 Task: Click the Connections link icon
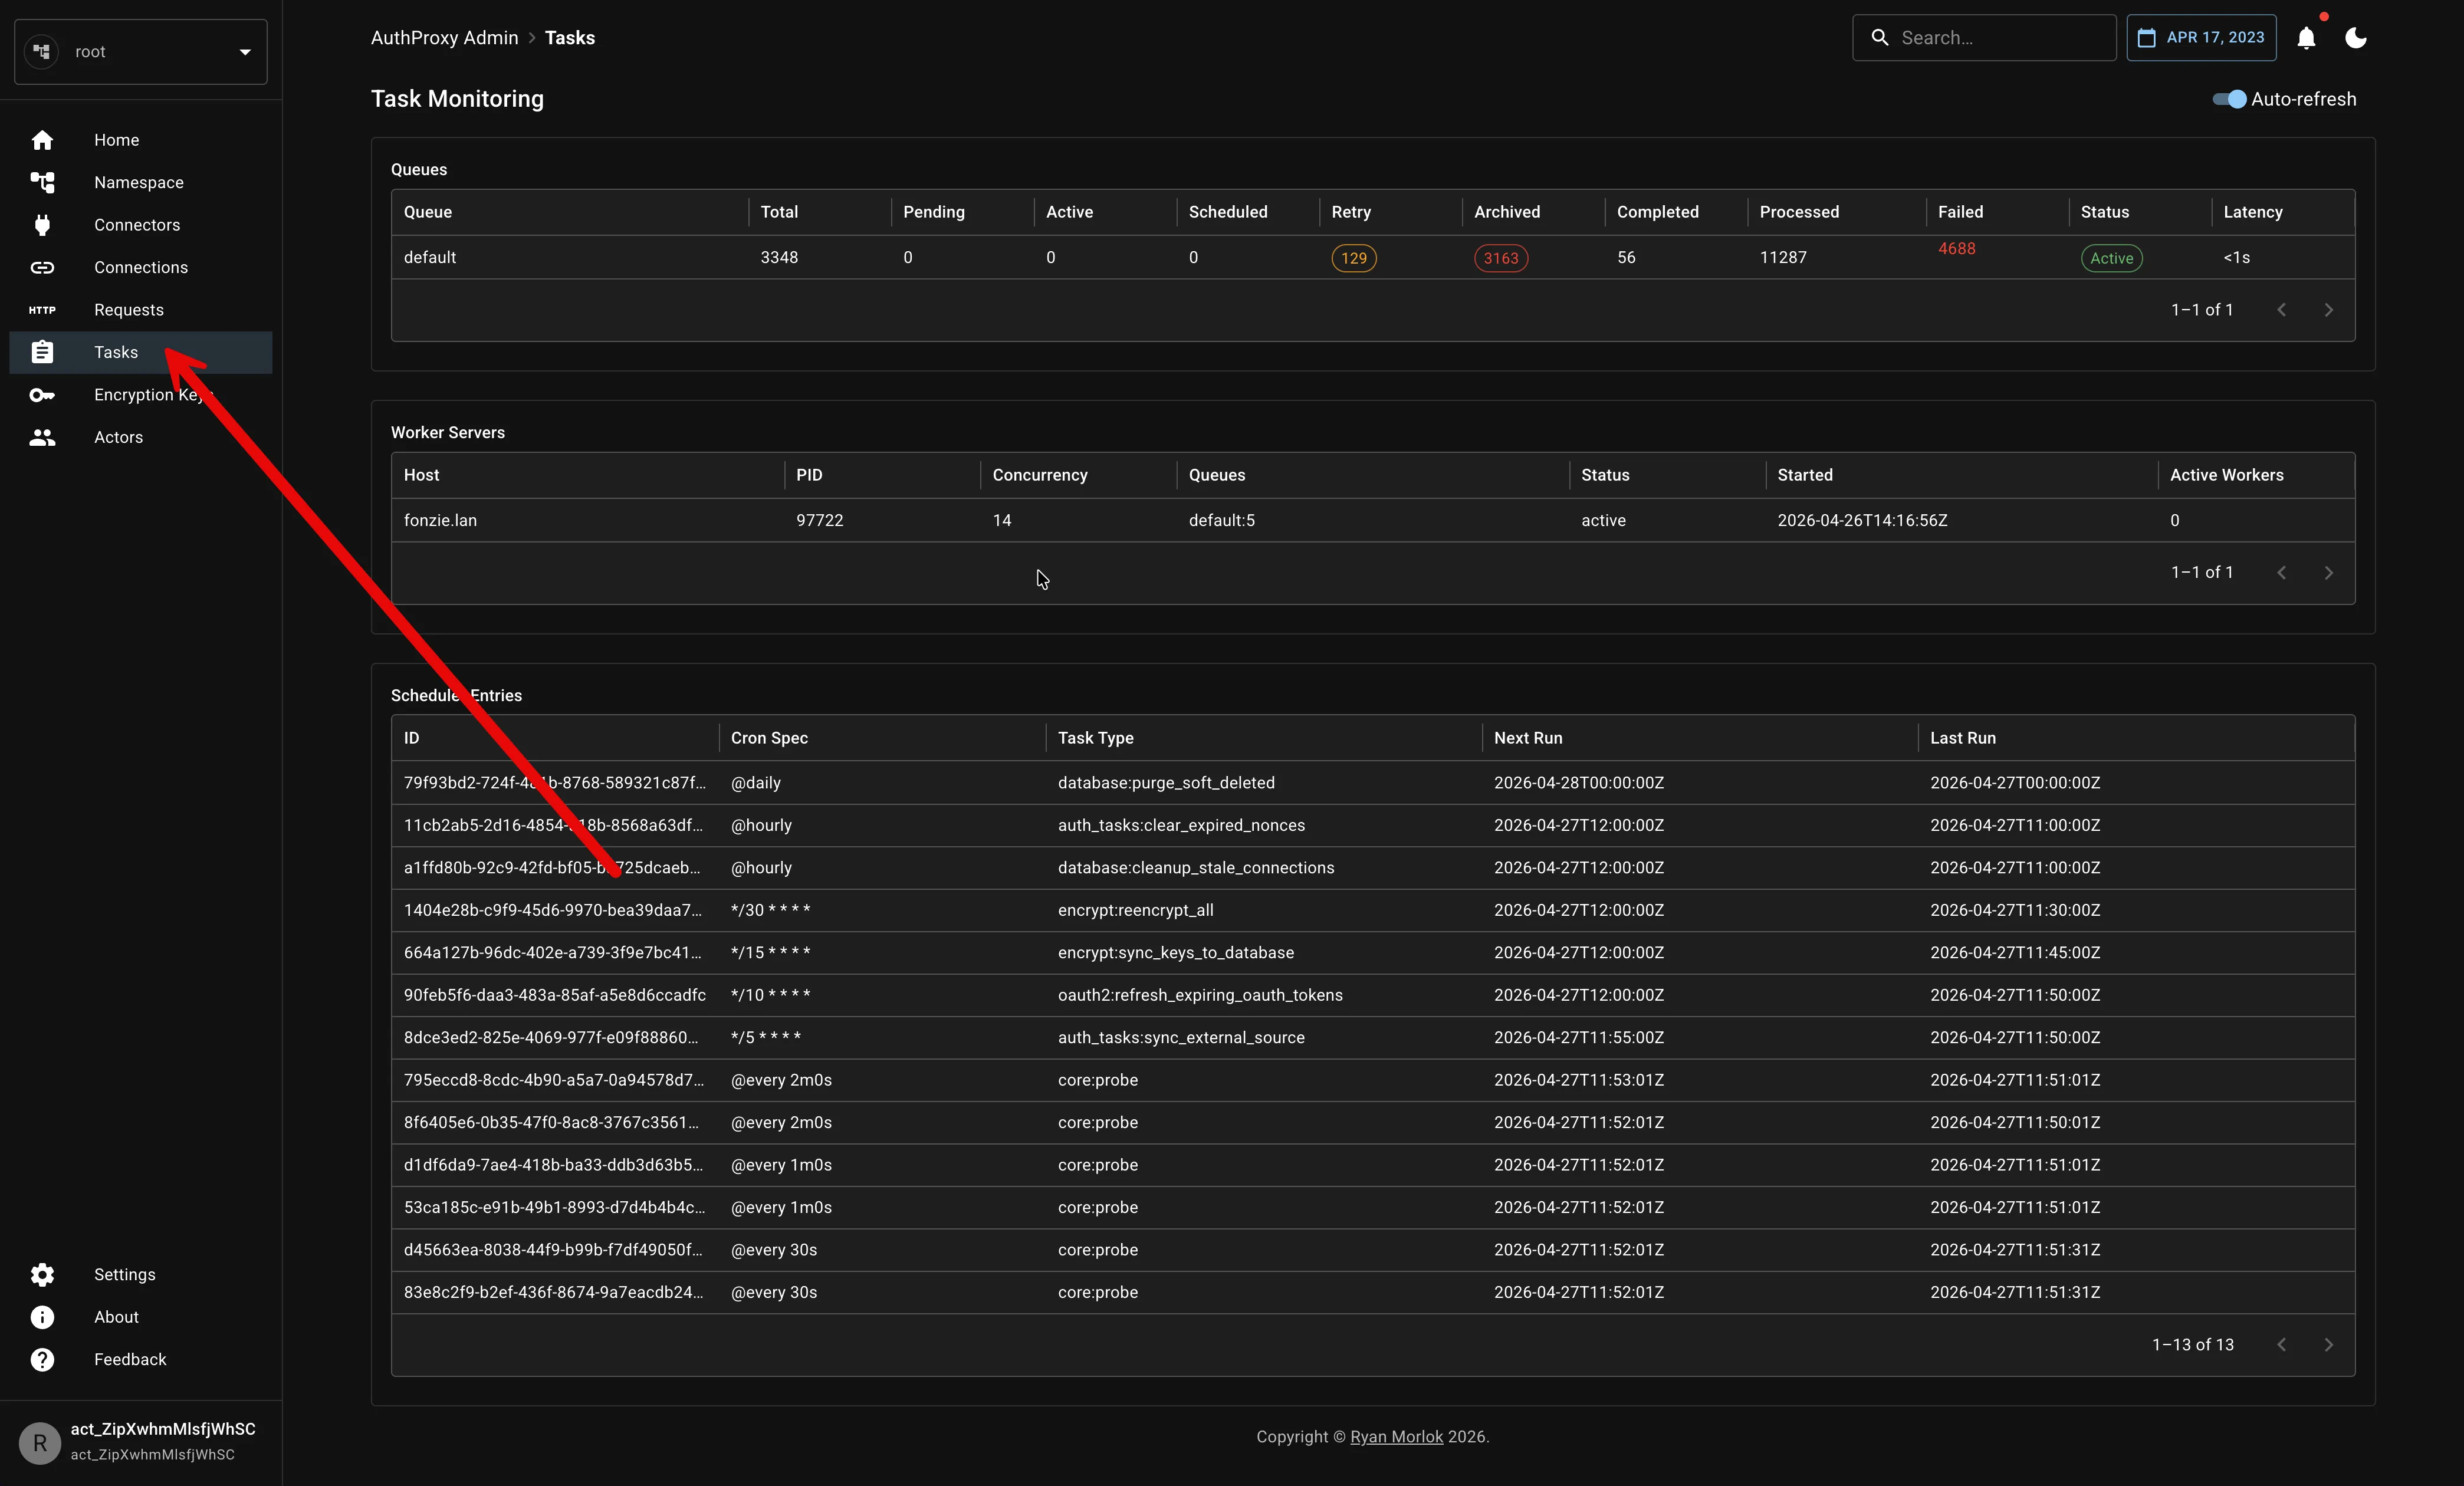[42, 267]
